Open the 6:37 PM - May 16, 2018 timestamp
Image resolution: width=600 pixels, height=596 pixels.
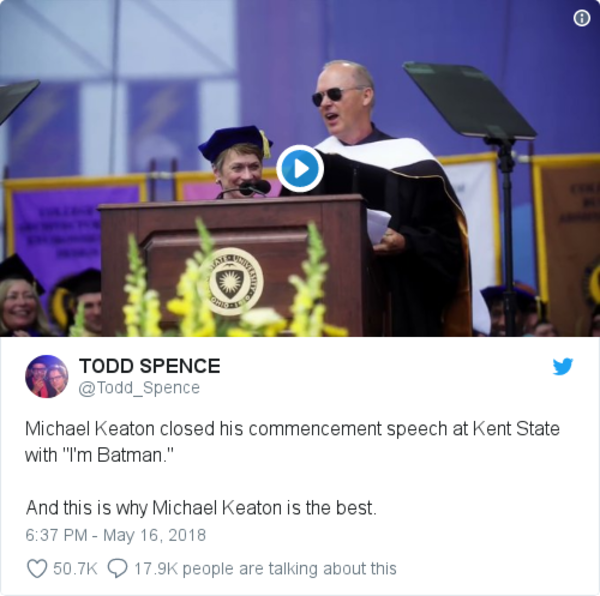point(115,535)
